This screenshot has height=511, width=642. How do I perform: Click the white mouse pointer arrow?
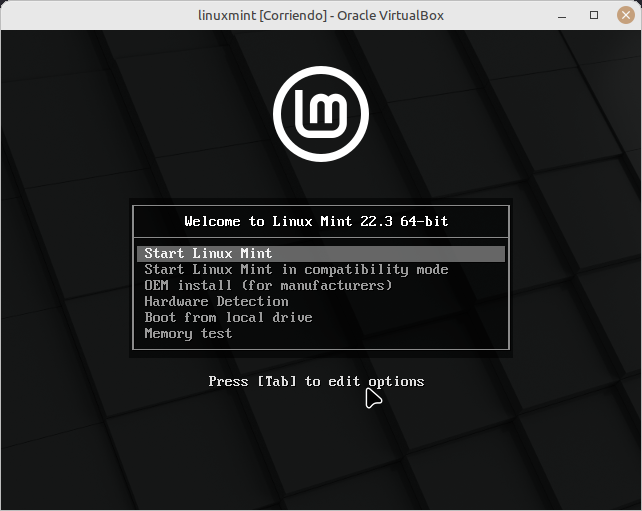(372, 397)
